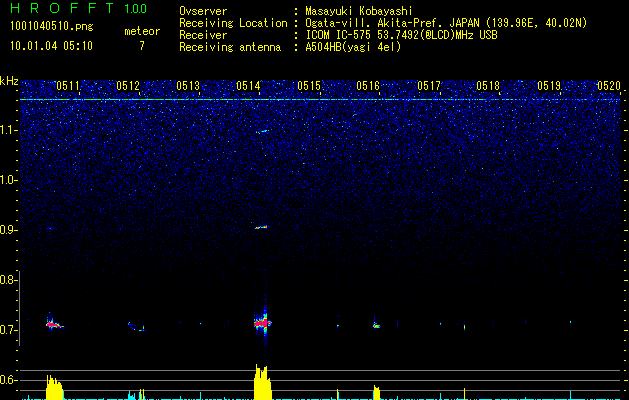
Task: Click the 0519 time marker
Action: point(549,85)
